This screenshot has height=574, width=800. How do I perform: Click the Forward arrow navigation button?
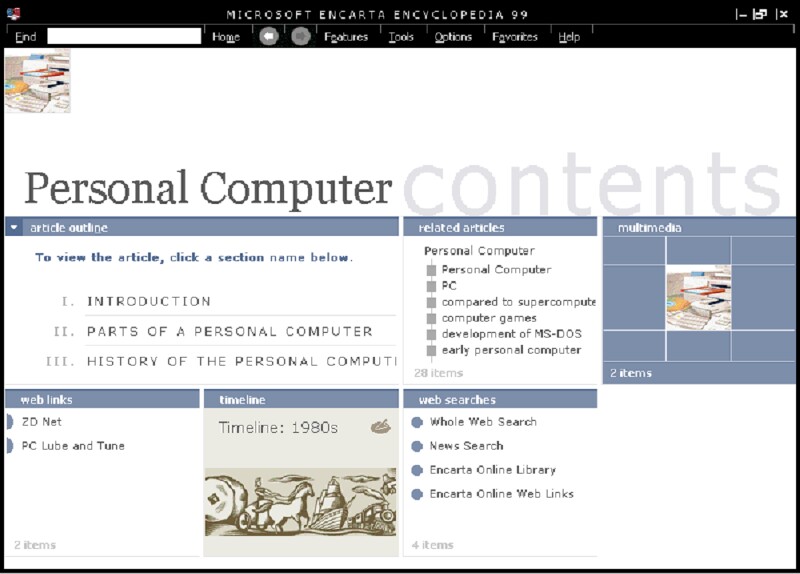(x=301, y=37)
